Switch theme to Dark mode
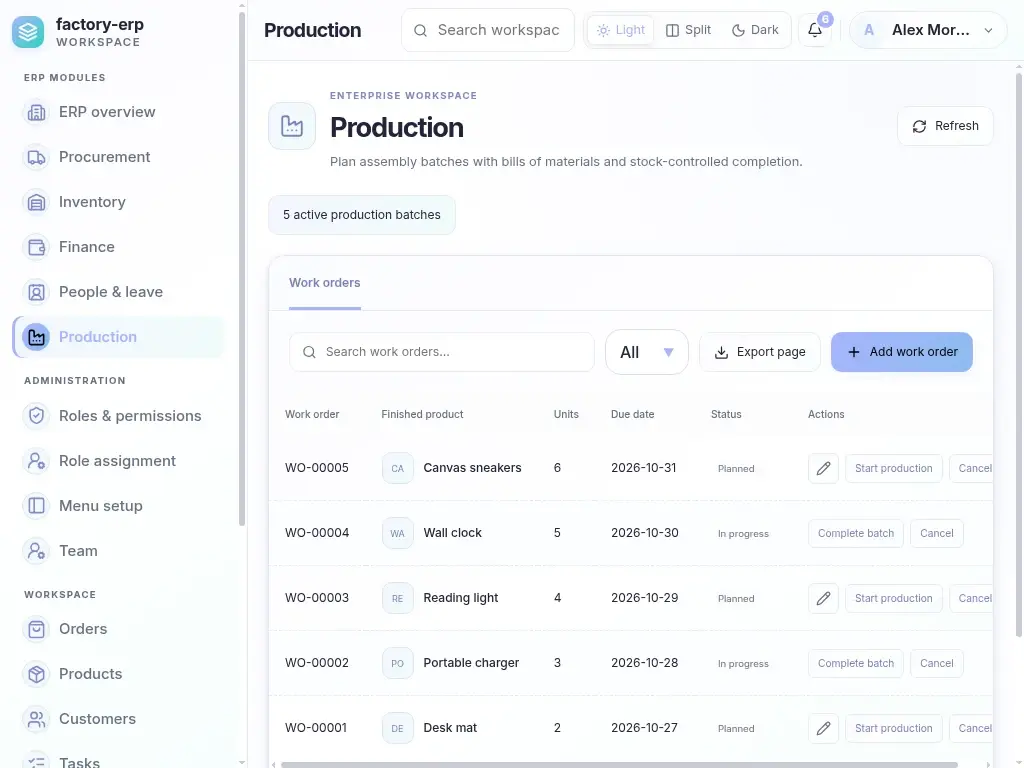The image size is (1024, 768). pyautogui.click(x=756, y=30)
